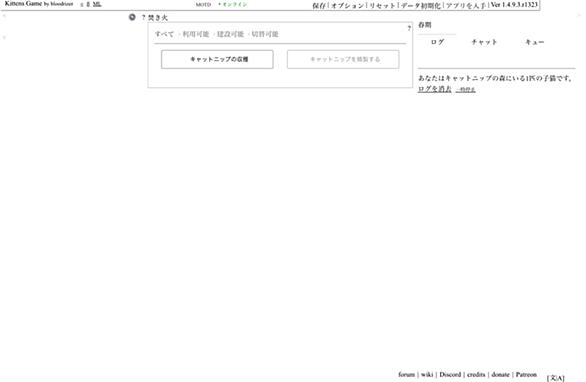Select the 利用可能 building filter
The height and width of the screenshot is (382, 586).
pos(195,34)
